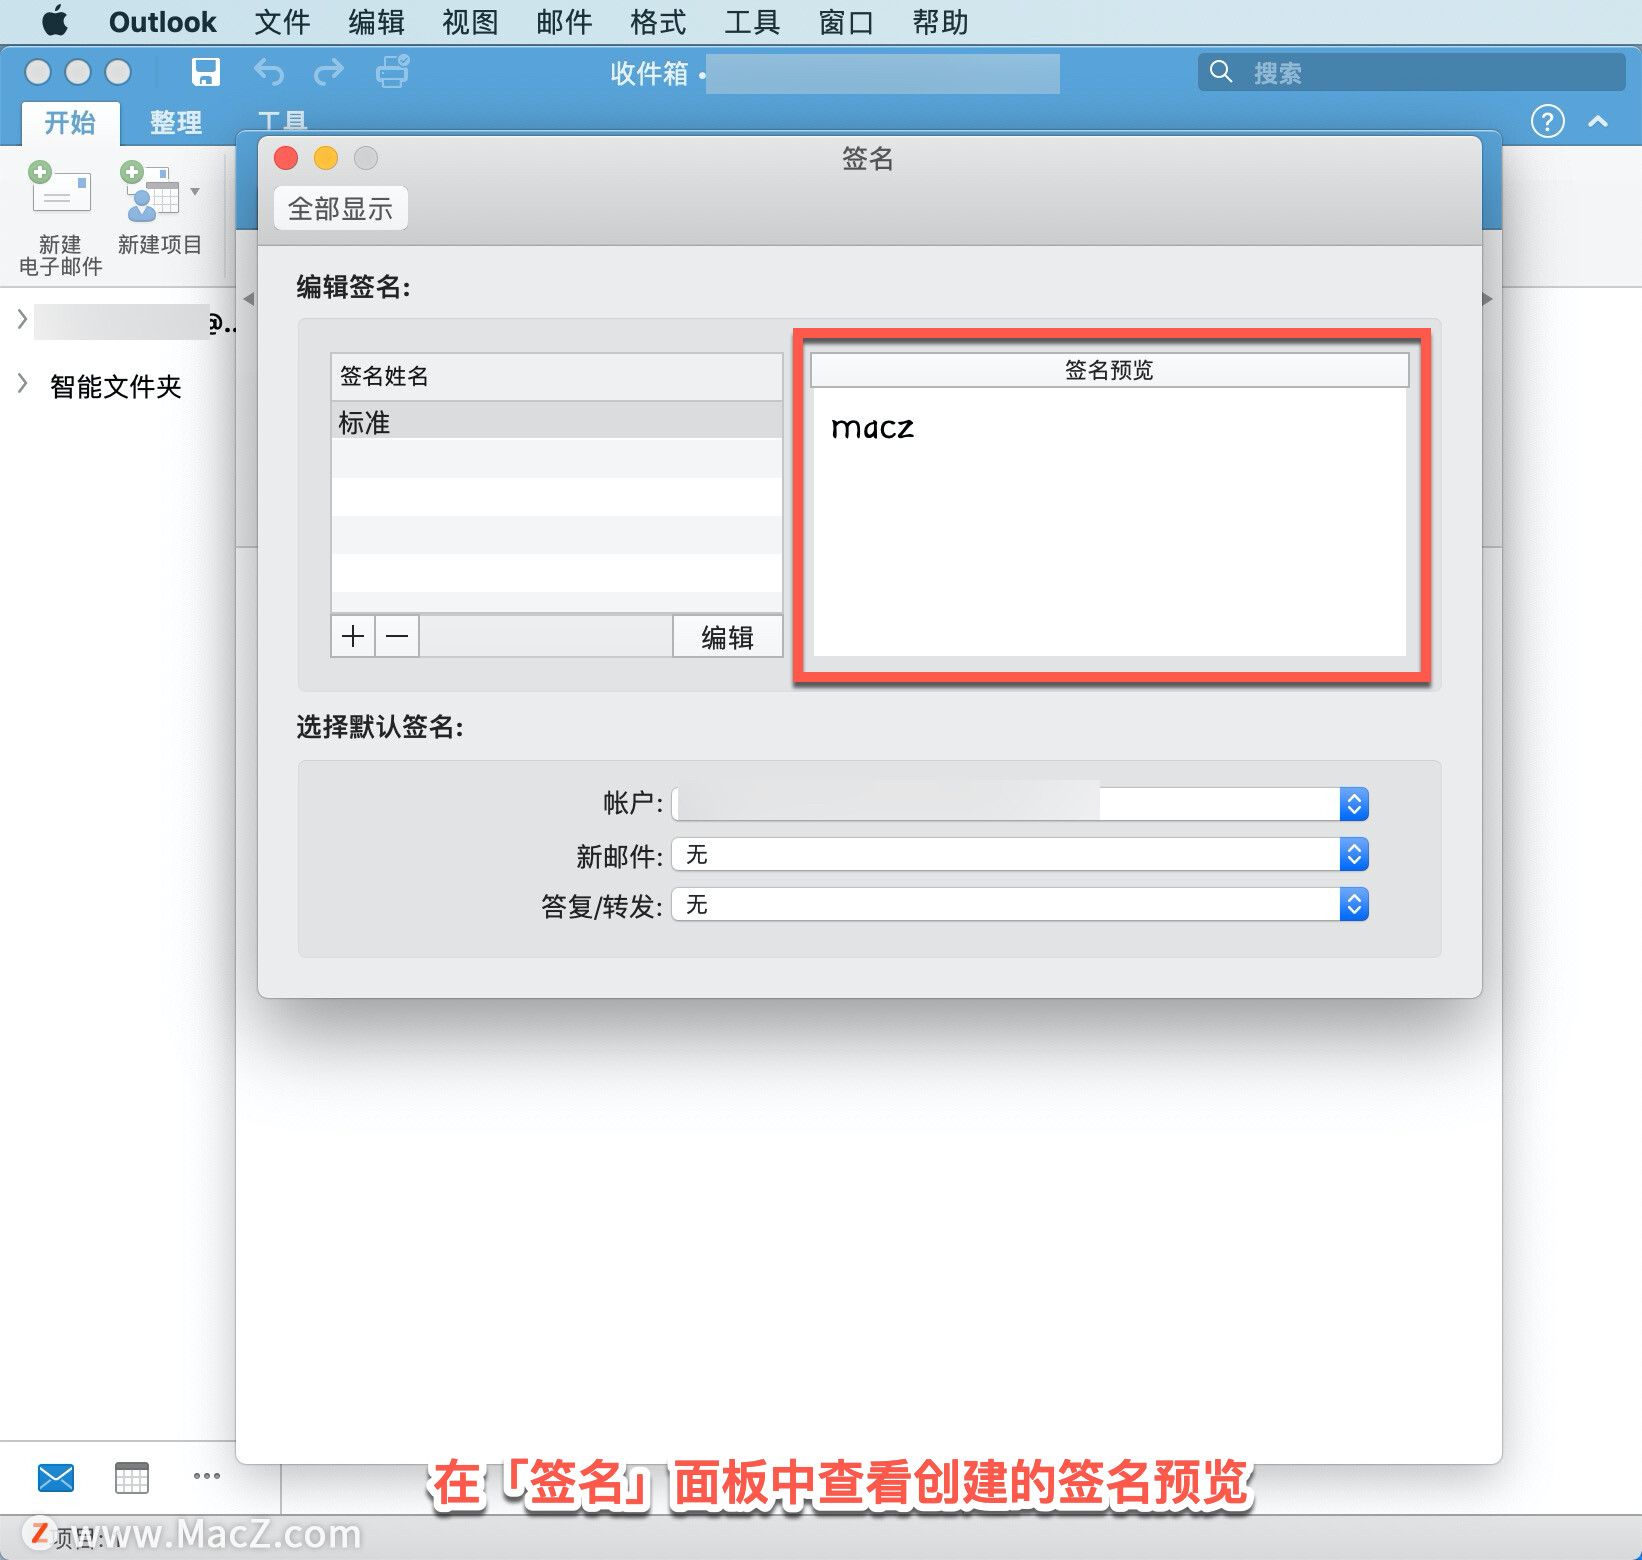
Task: Open the 工具 menu in menu bar
Action: point(752,22)
